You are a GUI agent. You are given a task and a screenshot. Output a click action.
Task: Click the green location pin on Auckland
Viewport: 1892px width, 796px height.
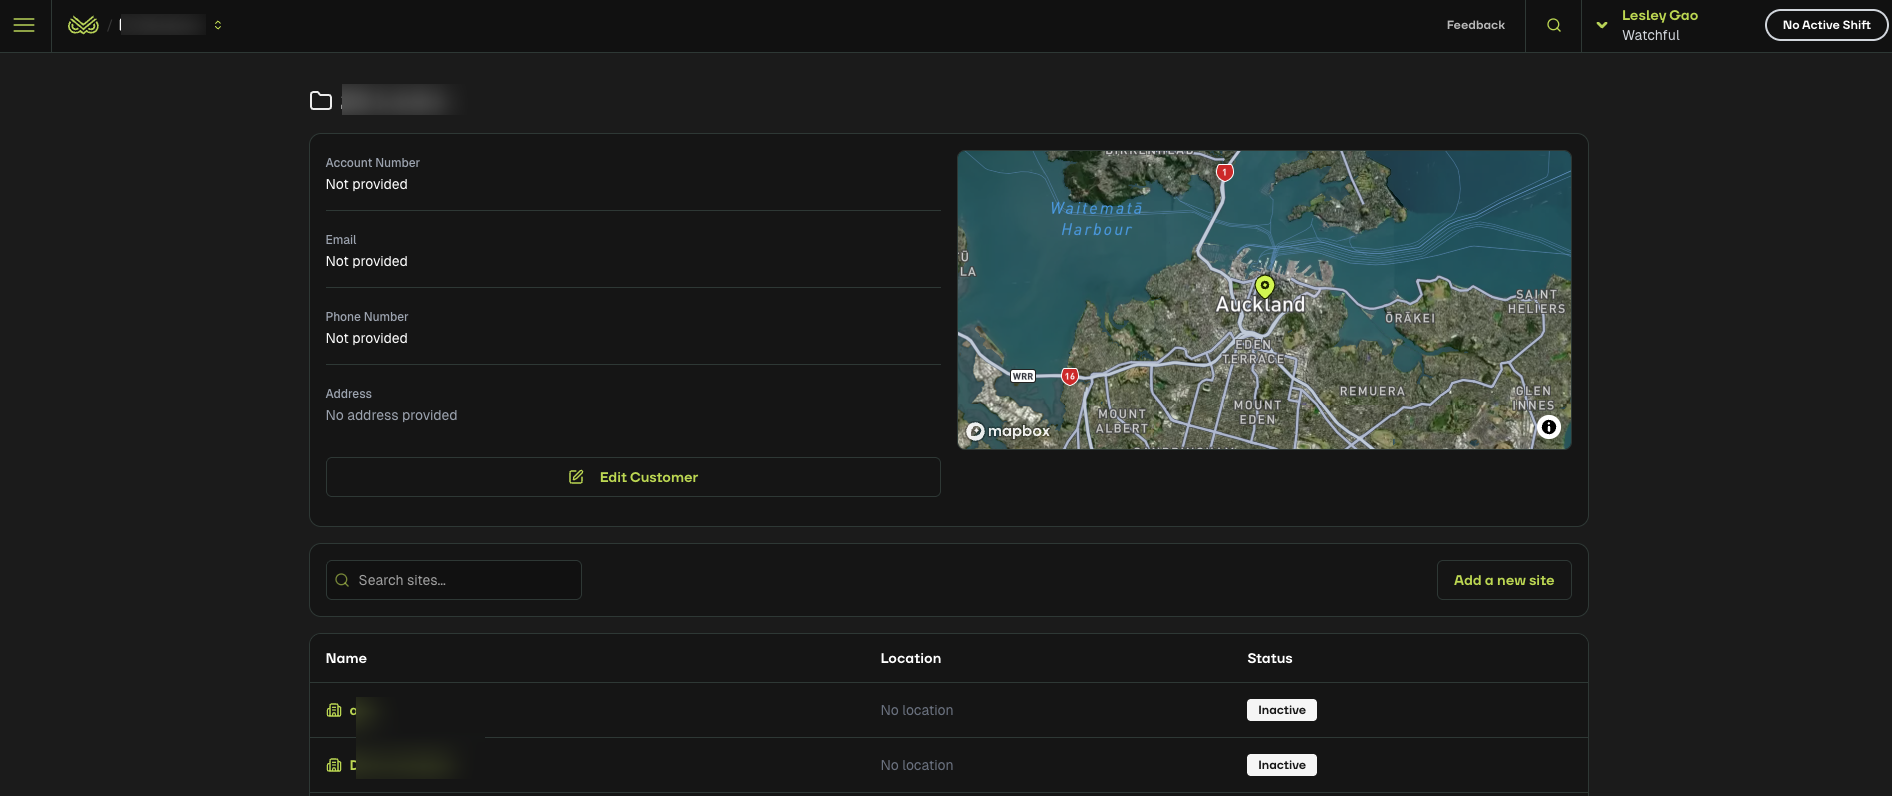[x=1265, y=287]
